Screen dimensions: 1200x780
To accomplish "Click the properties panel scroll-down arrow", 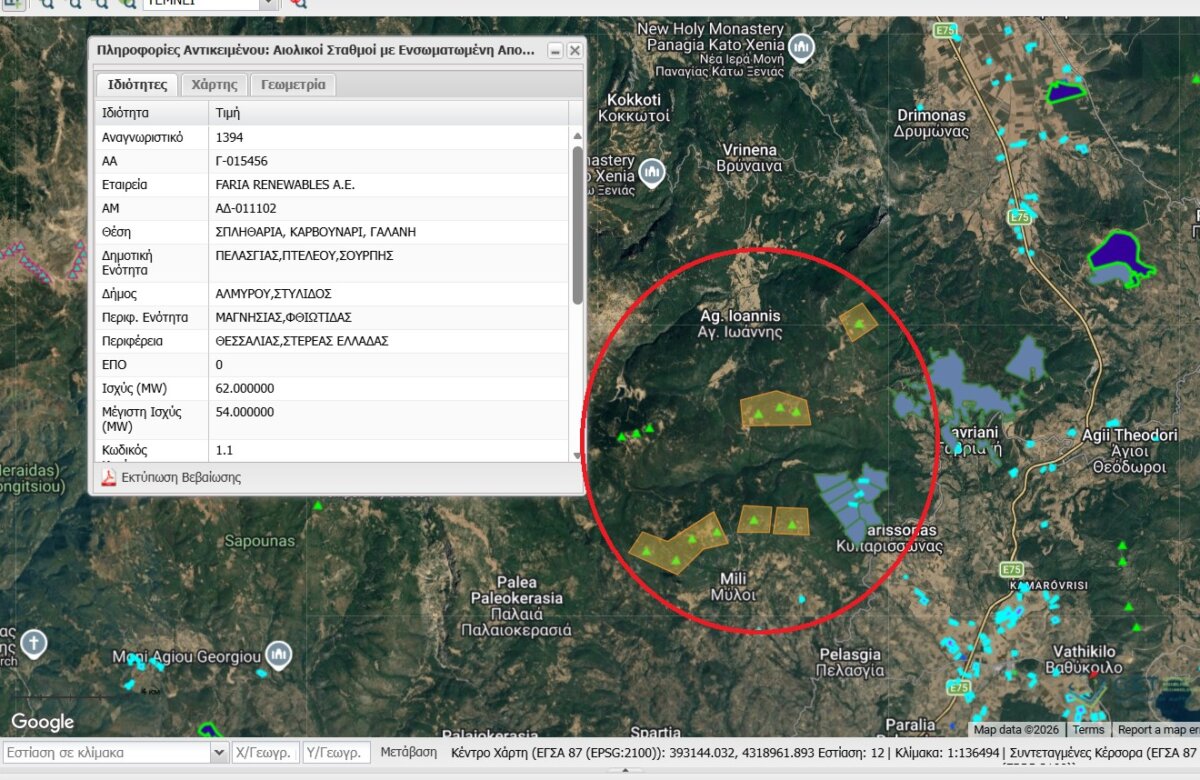I will point(577,455).
